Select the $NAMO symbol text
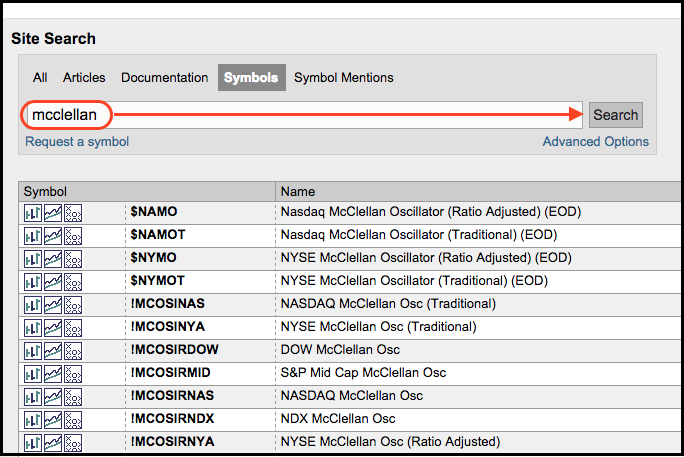This screenshot has width=684, height=457. (x=154, y=212)
